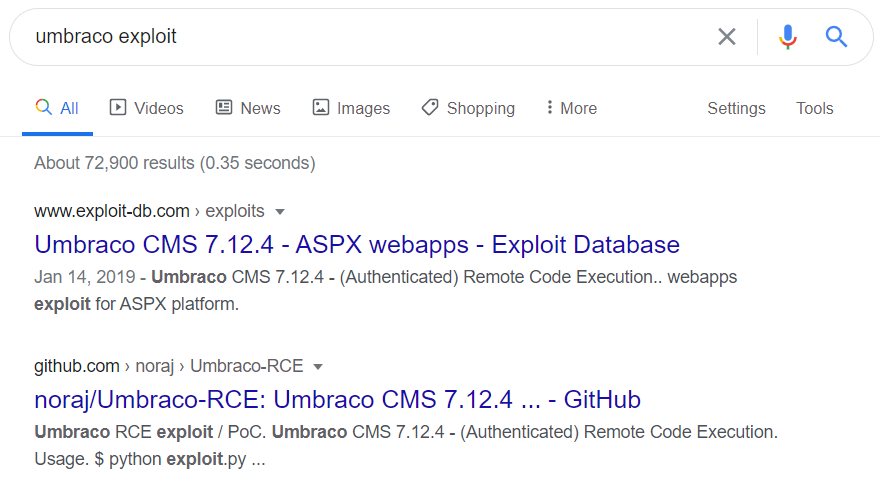Clear the search query with the X icon
Screen dimensions: 880x487
tap(727, 37)
